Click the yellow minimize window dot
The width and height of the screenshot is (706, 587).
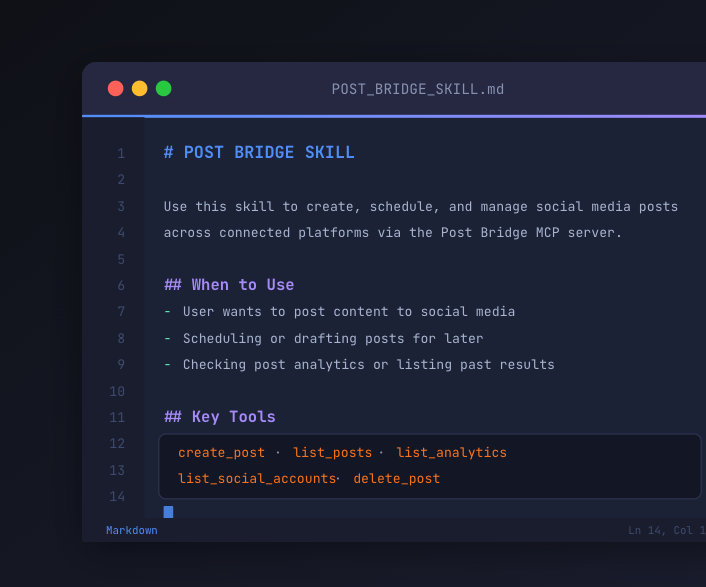pyautogui.click(x=140, y=88)
